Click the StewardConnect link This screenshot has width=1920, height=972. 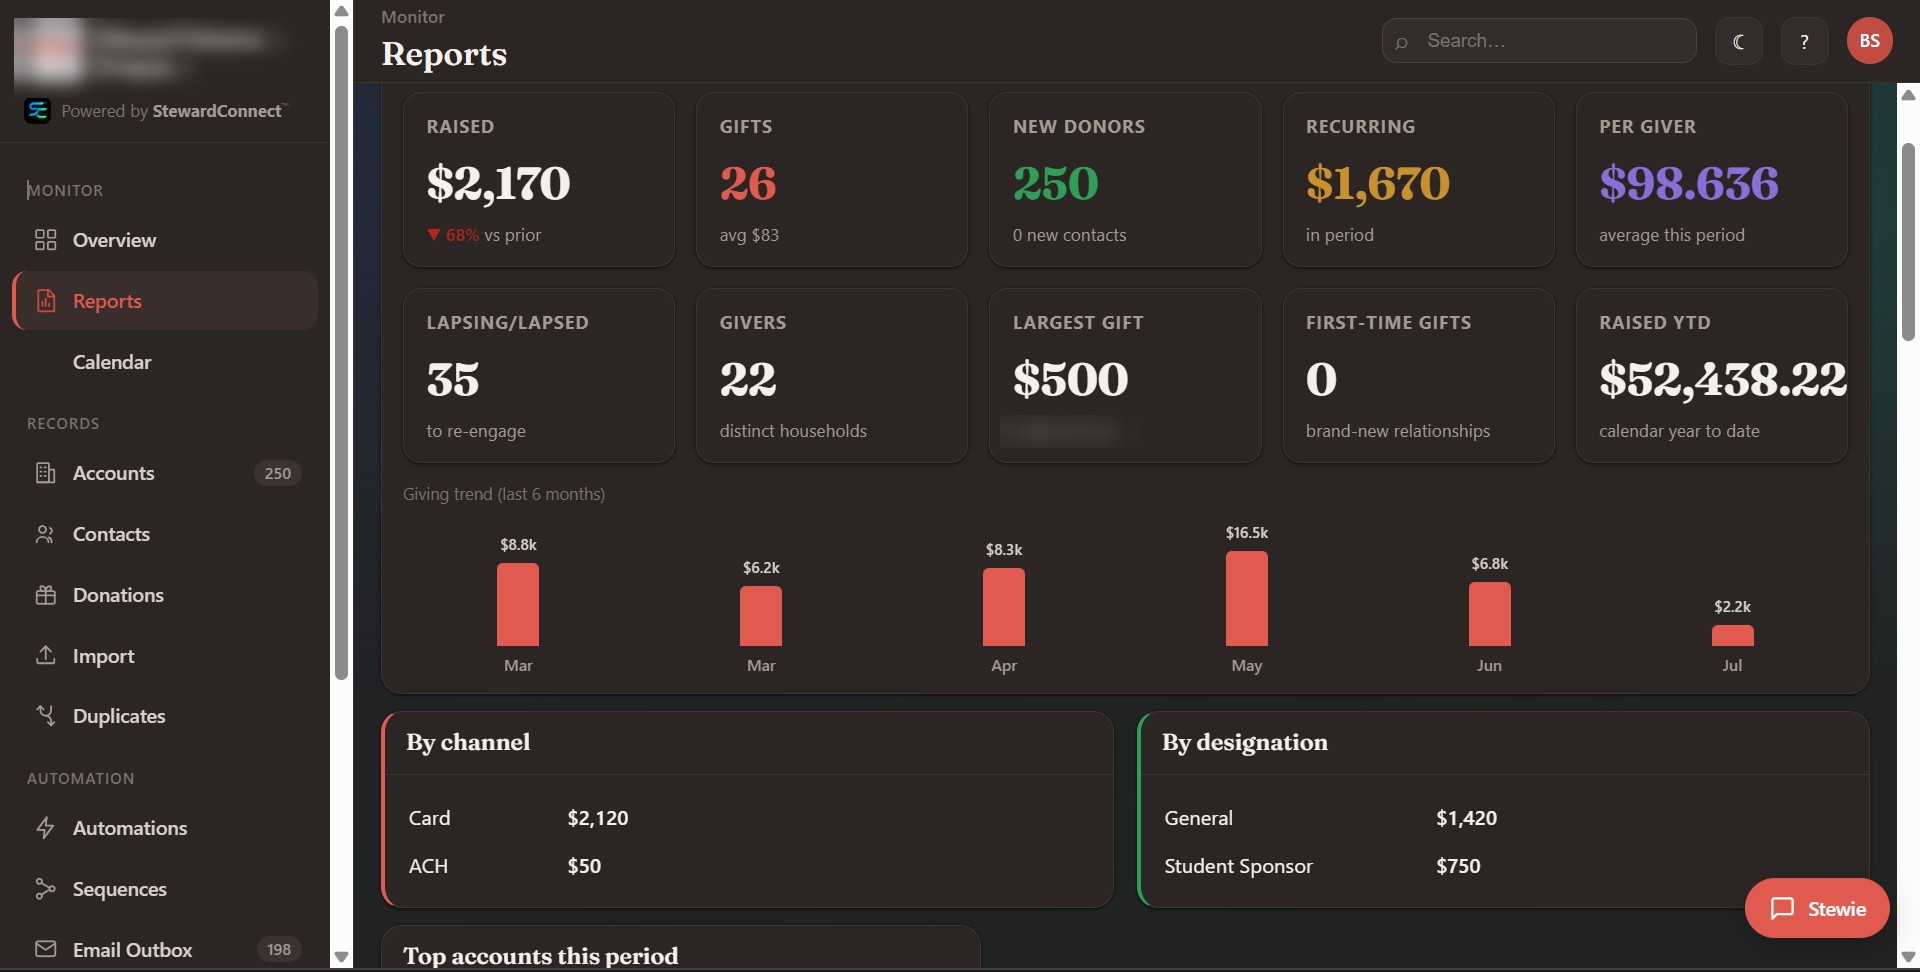pos(217,111)
